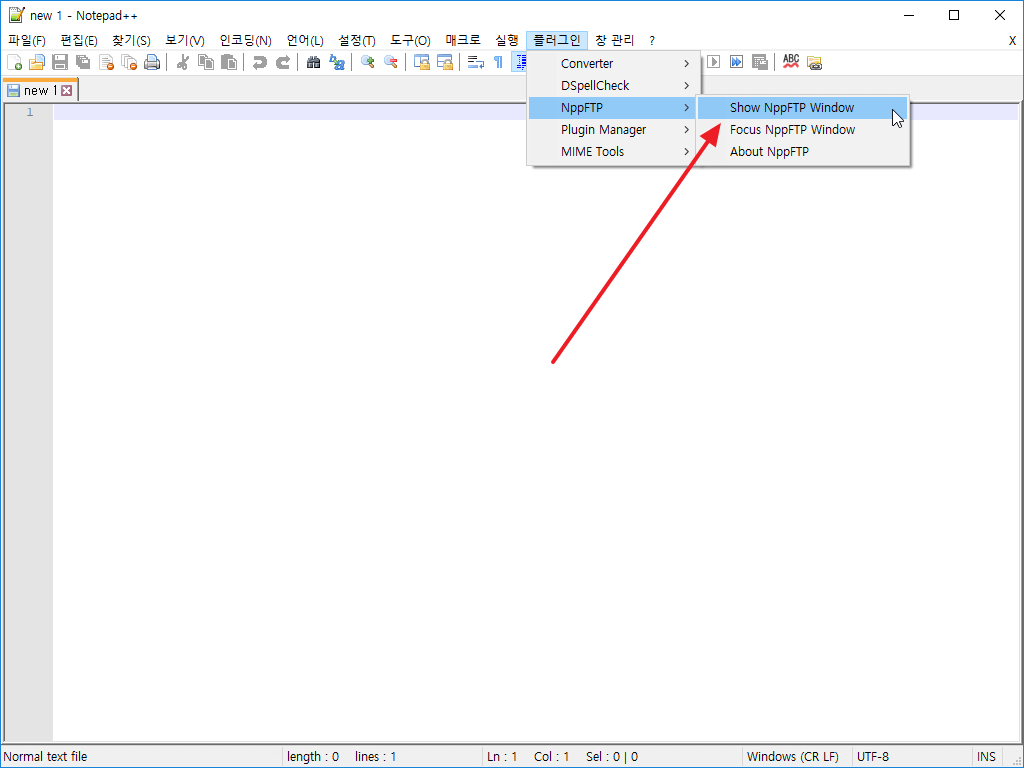Click the Notepad++ title bar app icon
1024x768 pixels.
click(16, 15)
